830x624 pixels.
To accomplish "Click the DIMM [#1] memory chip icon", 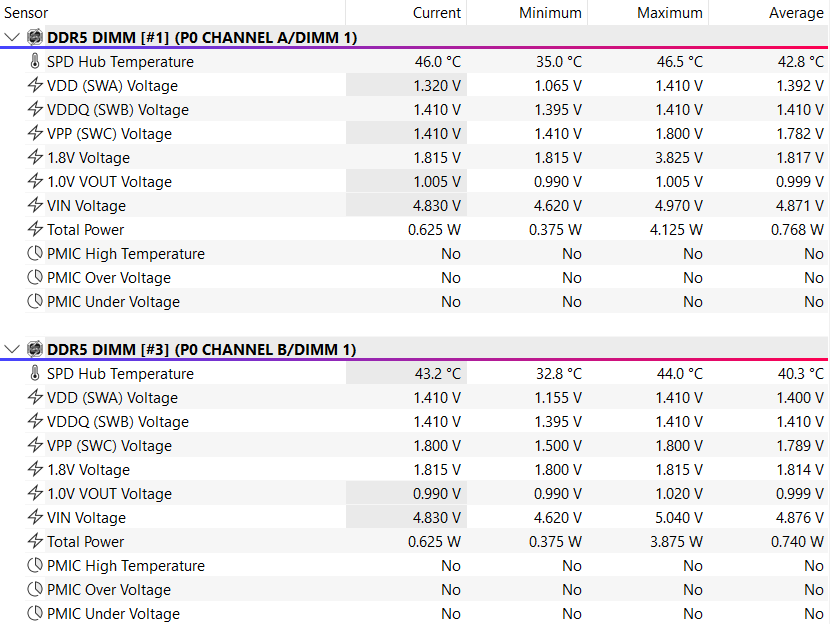I will (x=35, y=38).
